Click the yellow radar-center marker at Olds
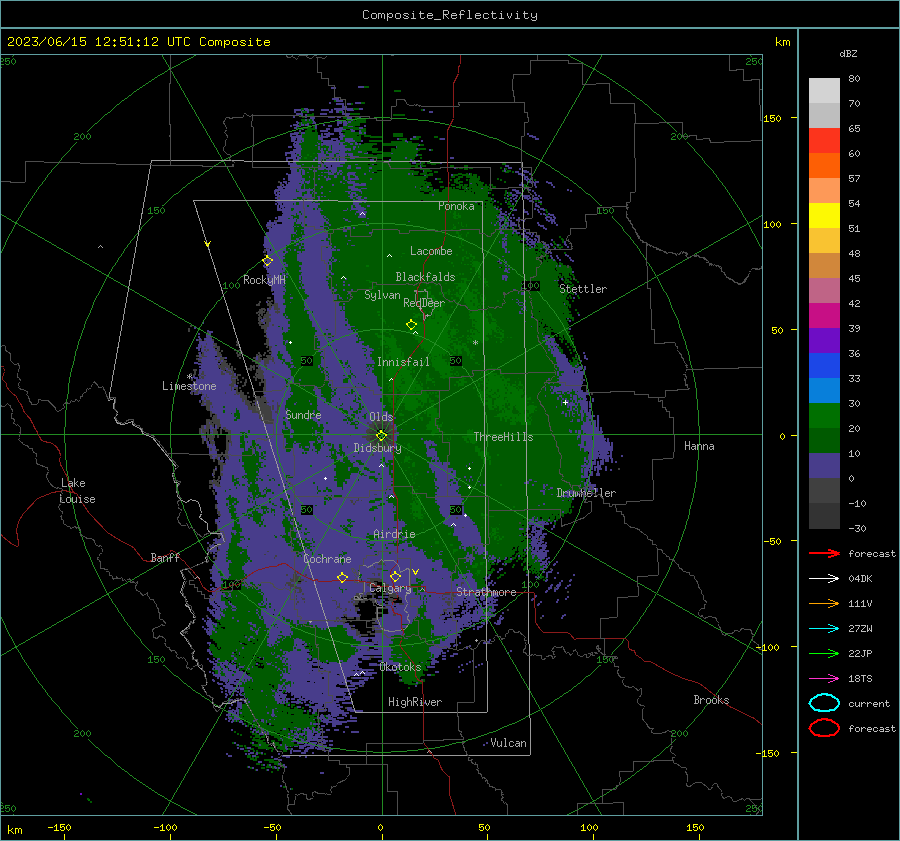Screen dimensions: 900x841 coord(381,435)
